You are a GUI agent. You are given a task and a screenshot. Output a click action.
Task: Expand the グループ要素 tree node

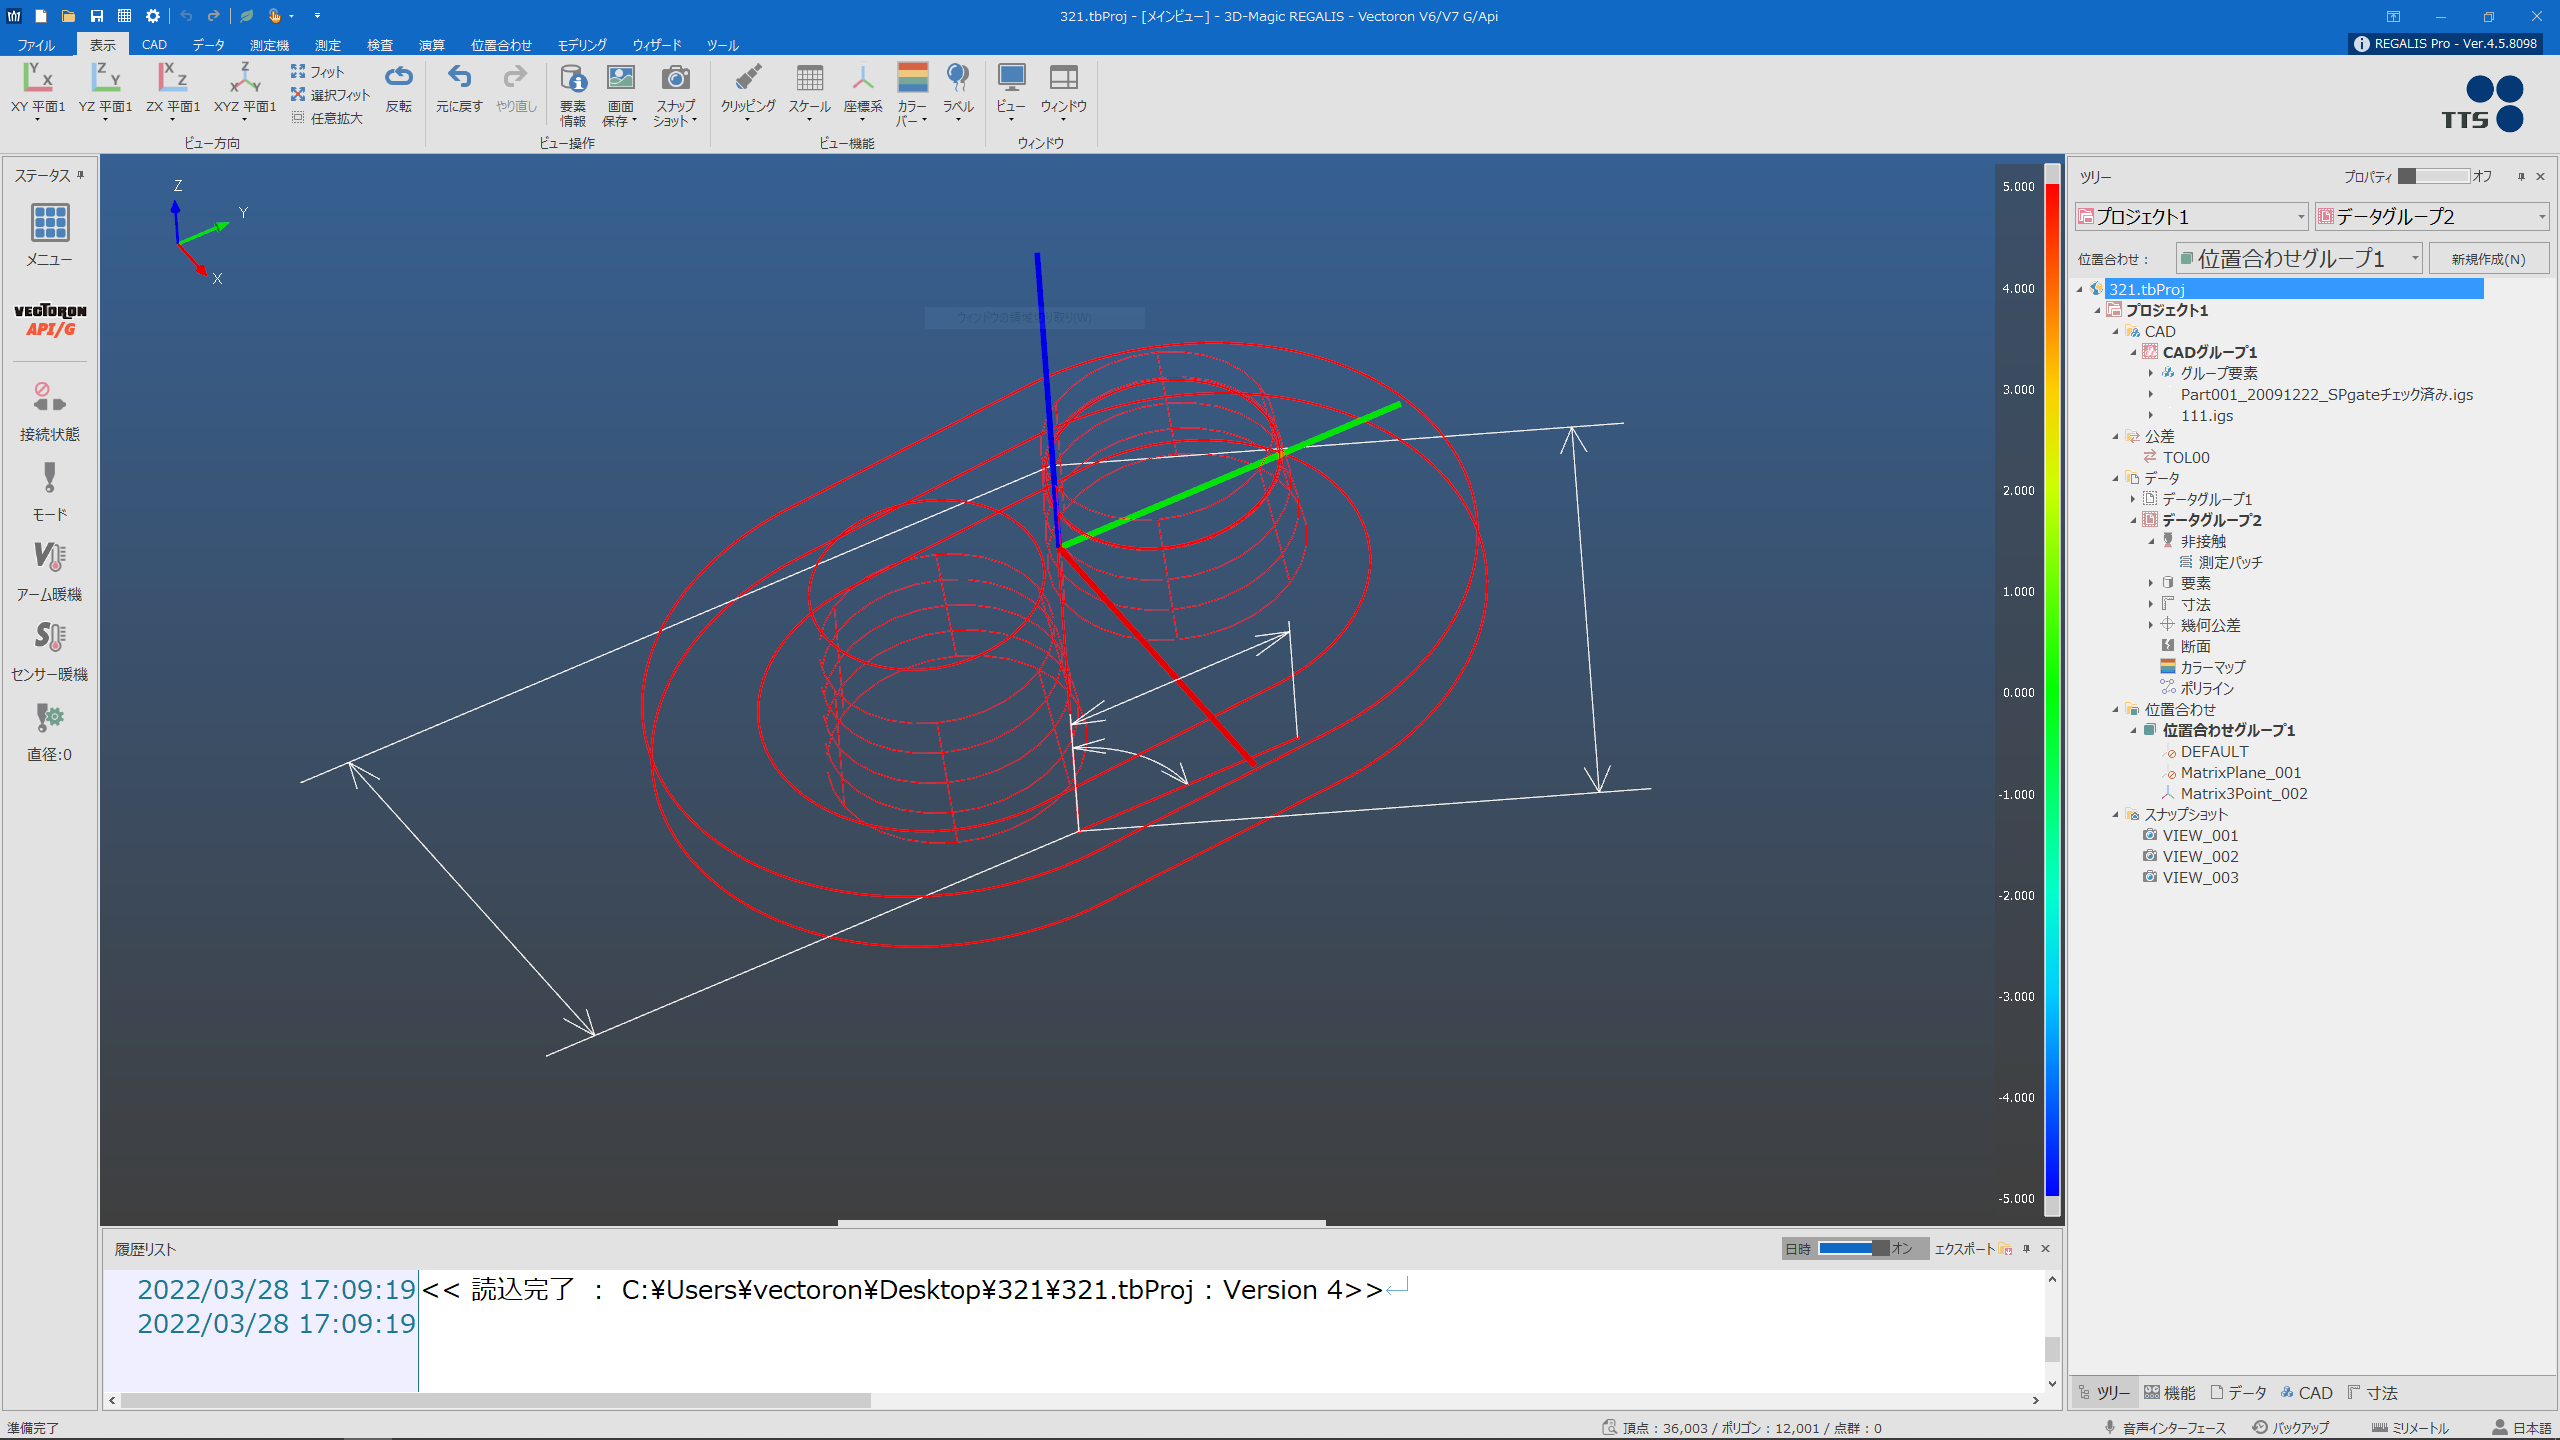pyautogui.click(x=2151, y=373)
